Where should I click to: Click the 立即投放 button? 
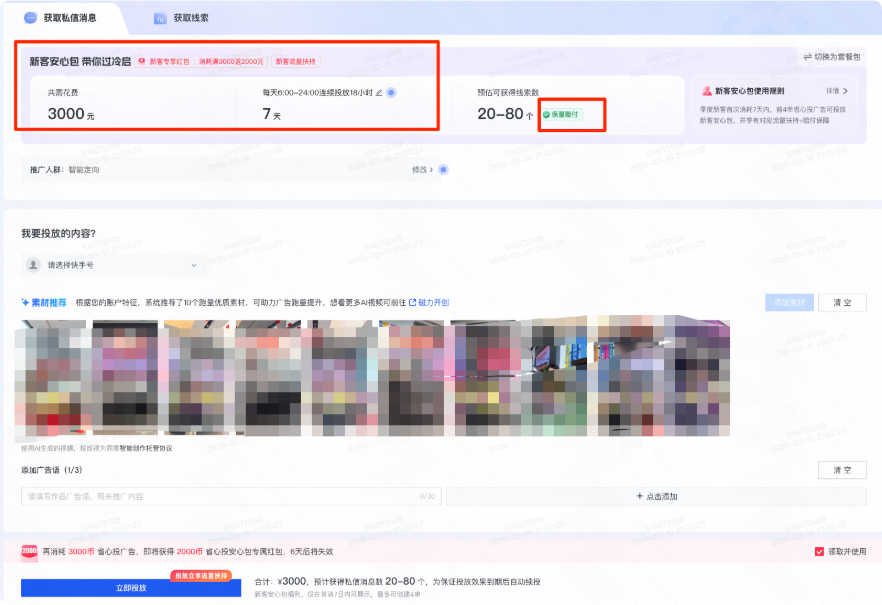[x=131, y=588]
